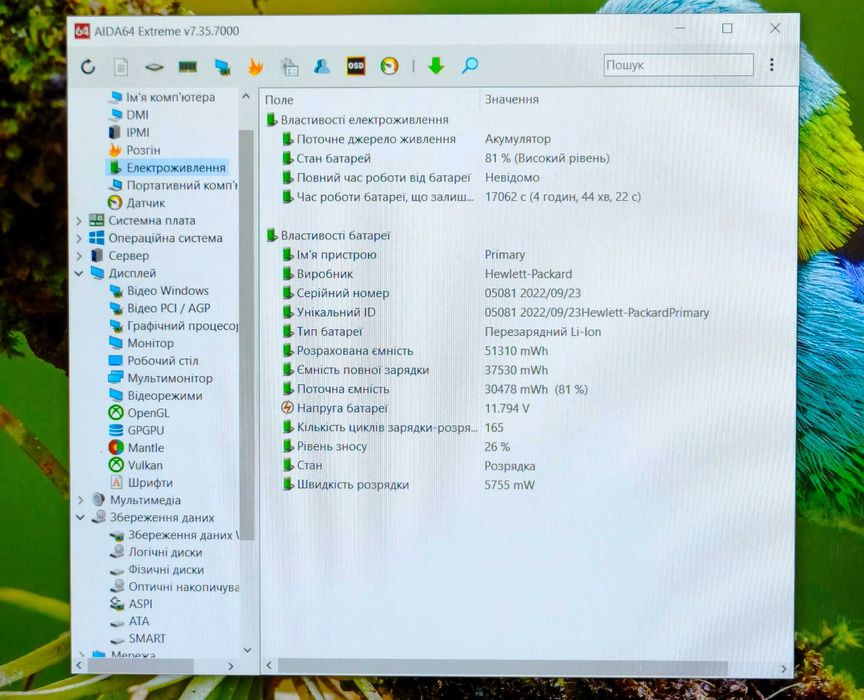
Task: Open Фізичні диски tree item
Action: pos(157,570)
